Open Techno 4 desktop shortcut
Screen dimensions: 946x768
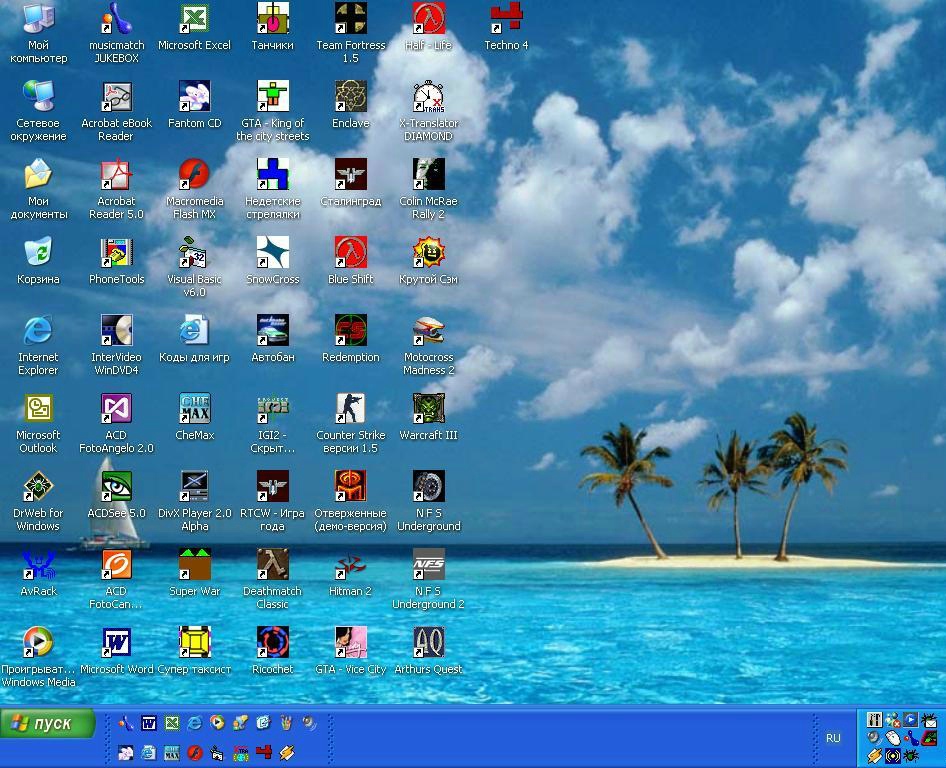click(506, 19)
